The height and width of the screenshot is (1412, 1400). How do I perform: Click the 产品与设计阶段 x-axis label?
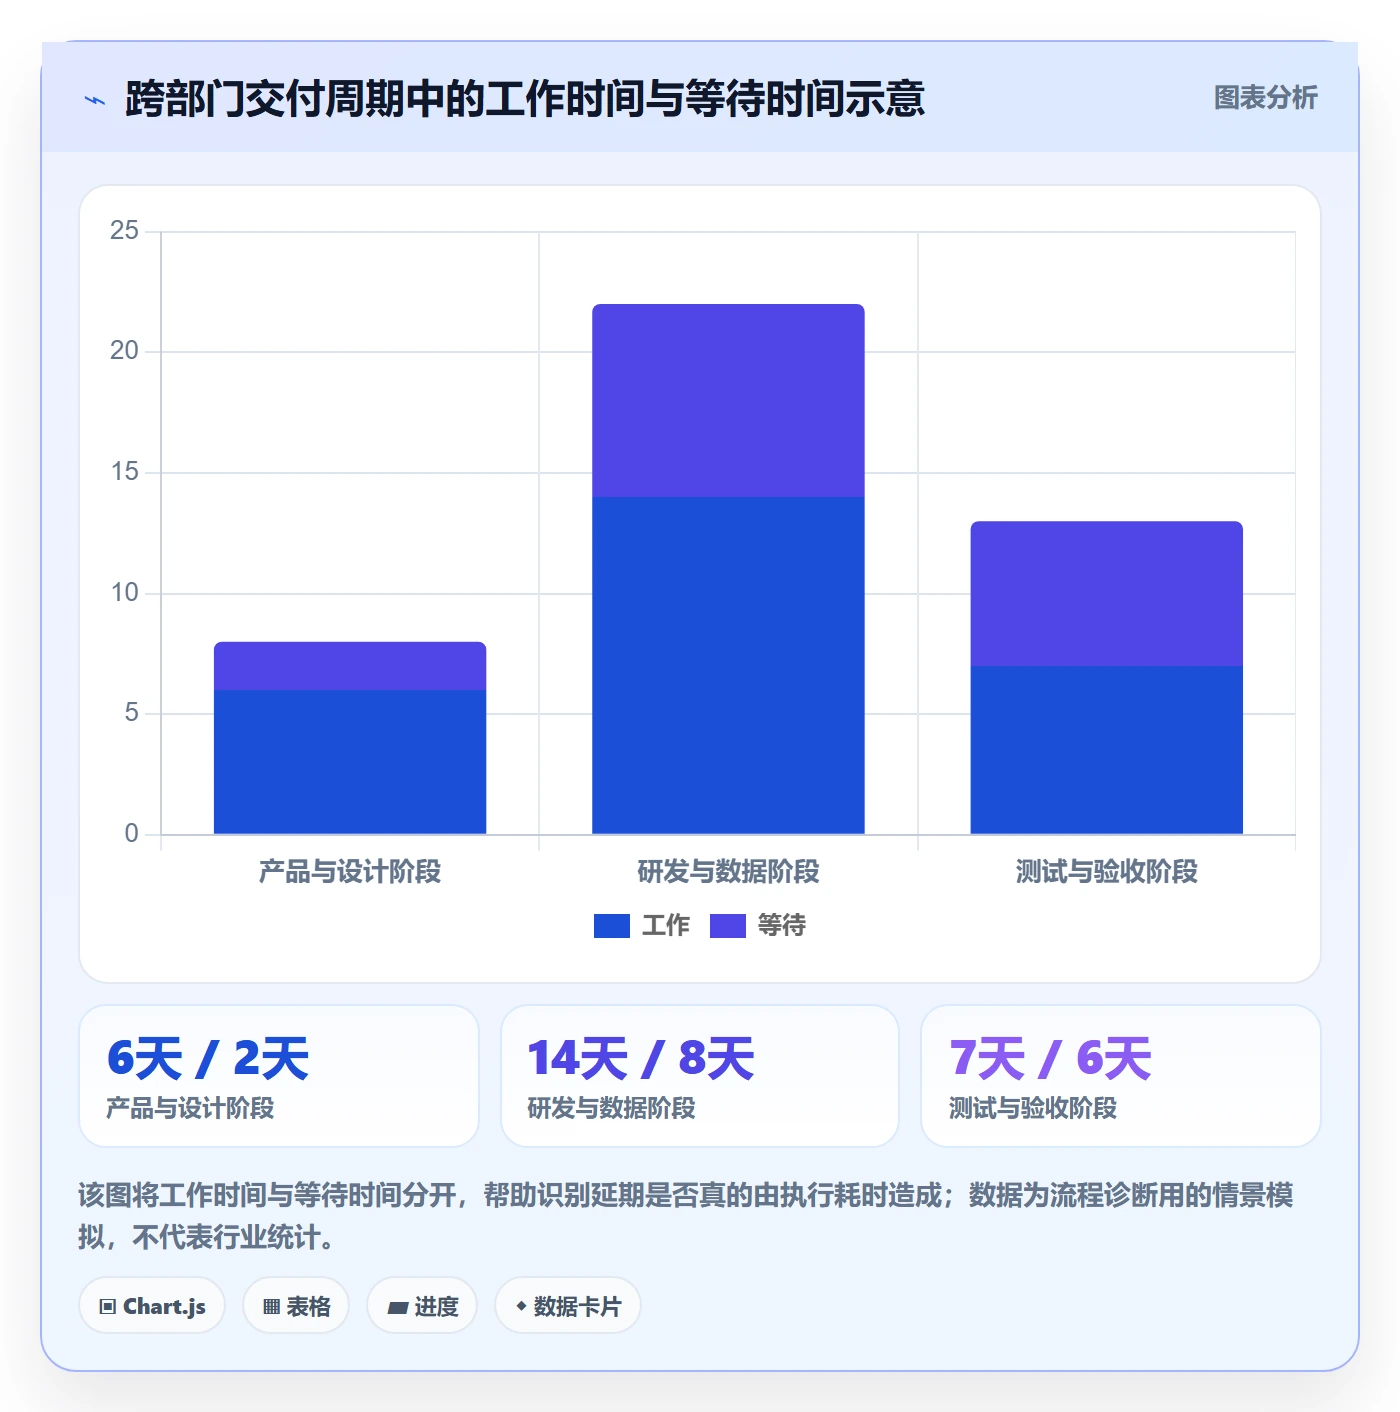click(x=350, y=872)
